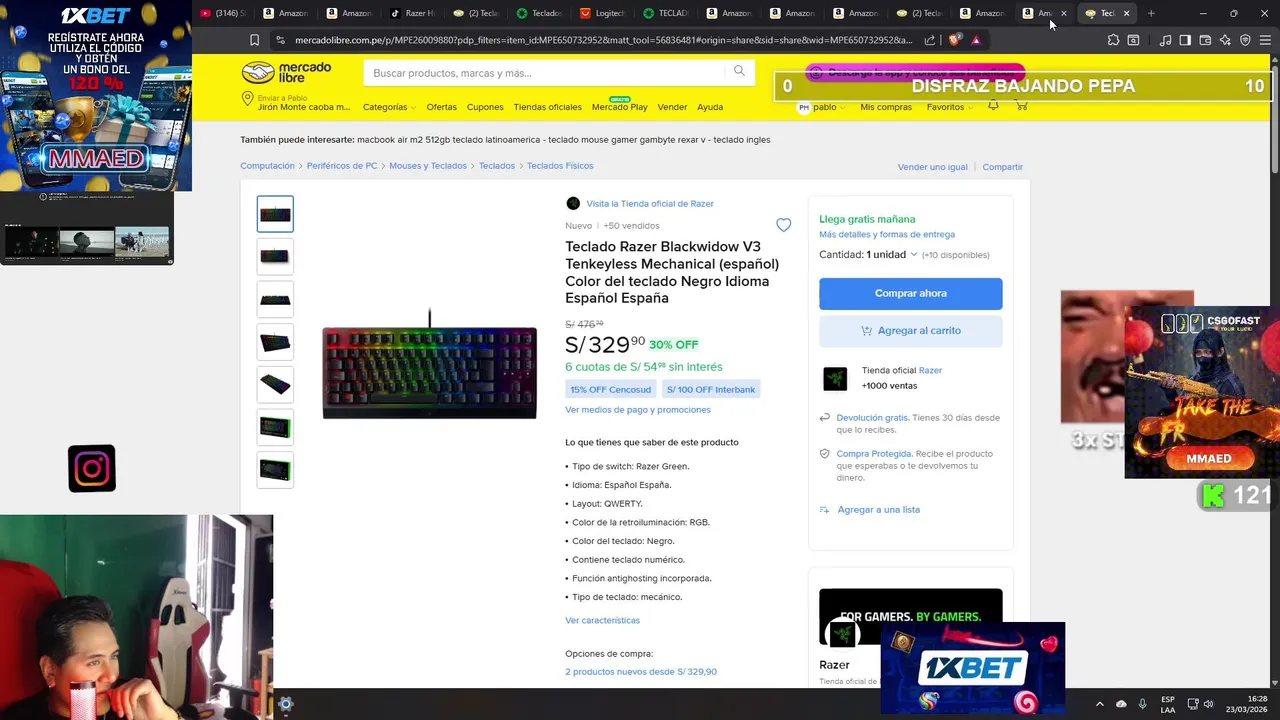Open Ofertas in navigation menu
The height and width of the screenshot is (720, 1280).
[441, 107]
